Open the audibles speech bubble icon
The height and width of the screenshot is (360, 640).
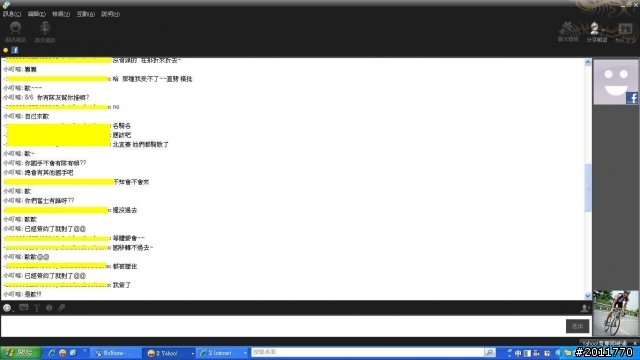point(24,308)
